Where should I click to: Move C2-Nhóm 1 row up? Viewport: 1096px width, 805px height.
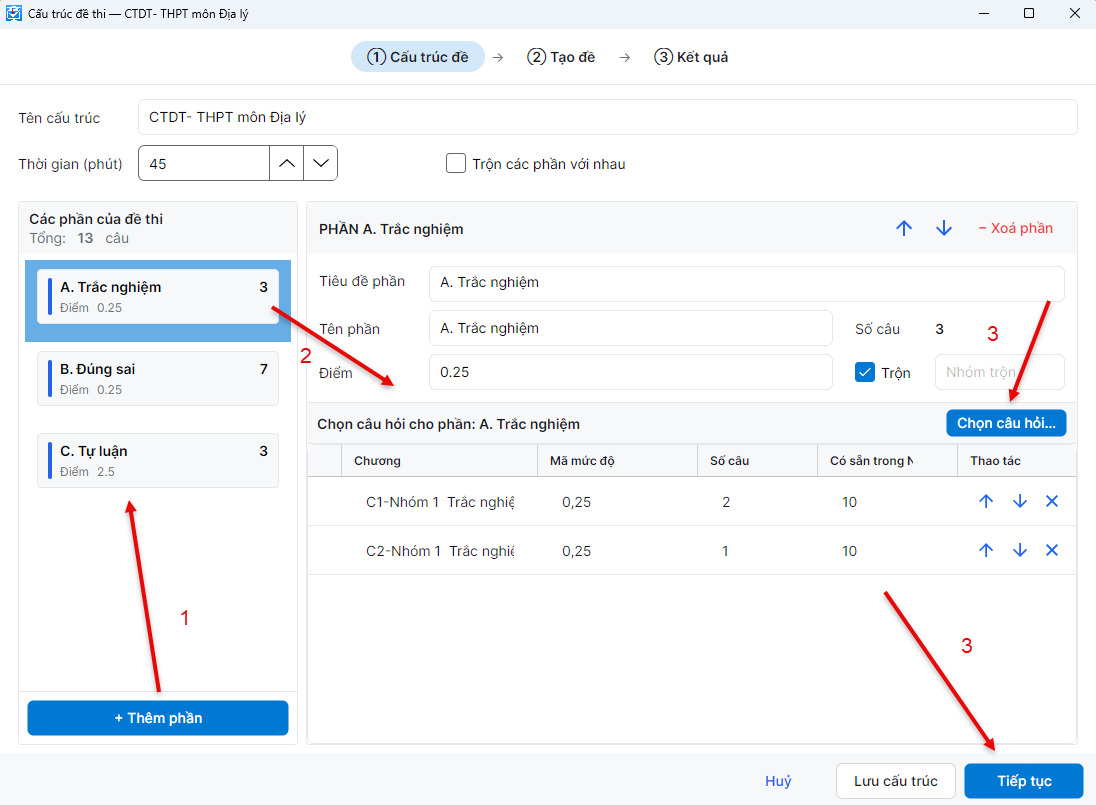point(986,550)
